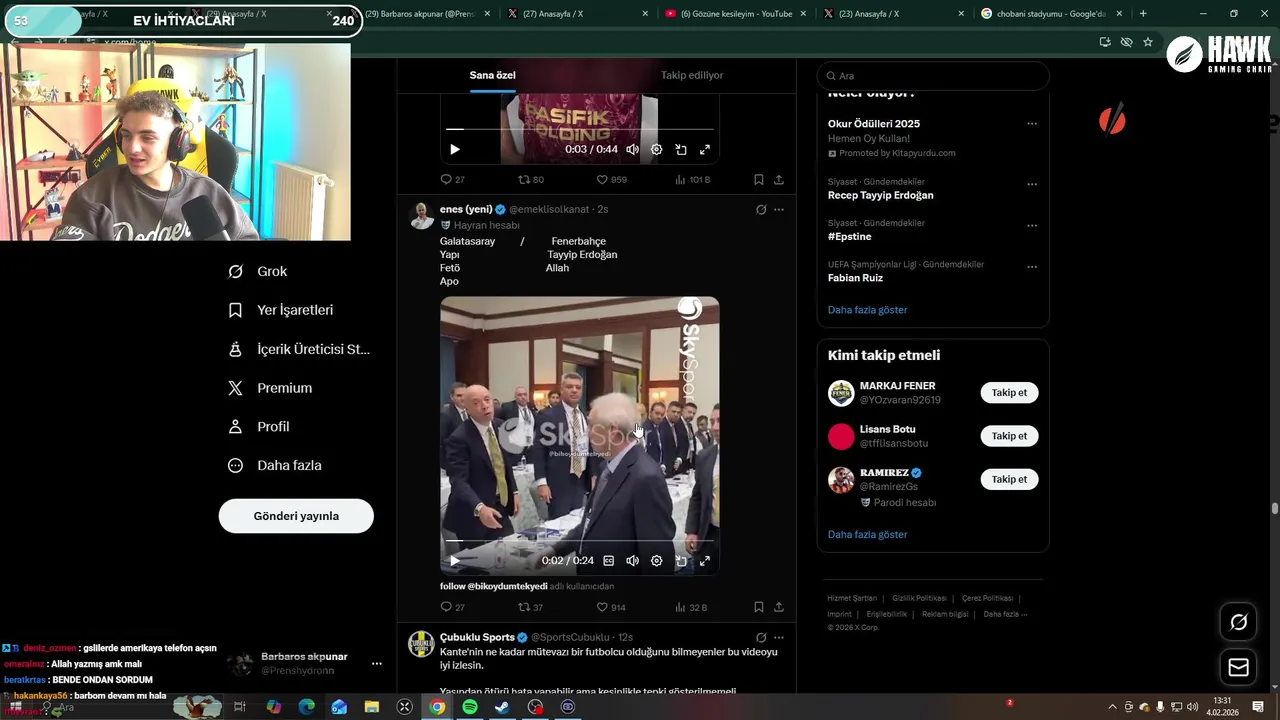This screenshot has width=1280, height=720.
Task: Expand Daha fazla in the left sidebar
Action: (275, 465)
